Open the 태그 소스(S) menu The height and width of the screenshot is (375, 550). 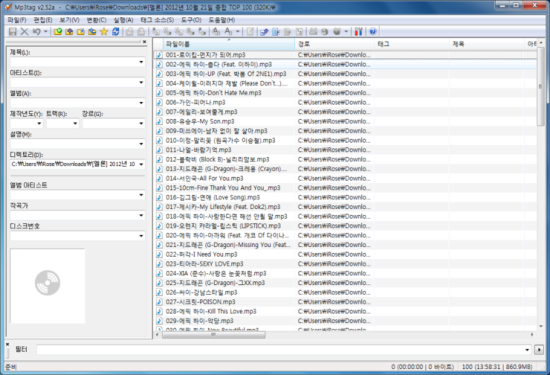click(x=157, y=20)
